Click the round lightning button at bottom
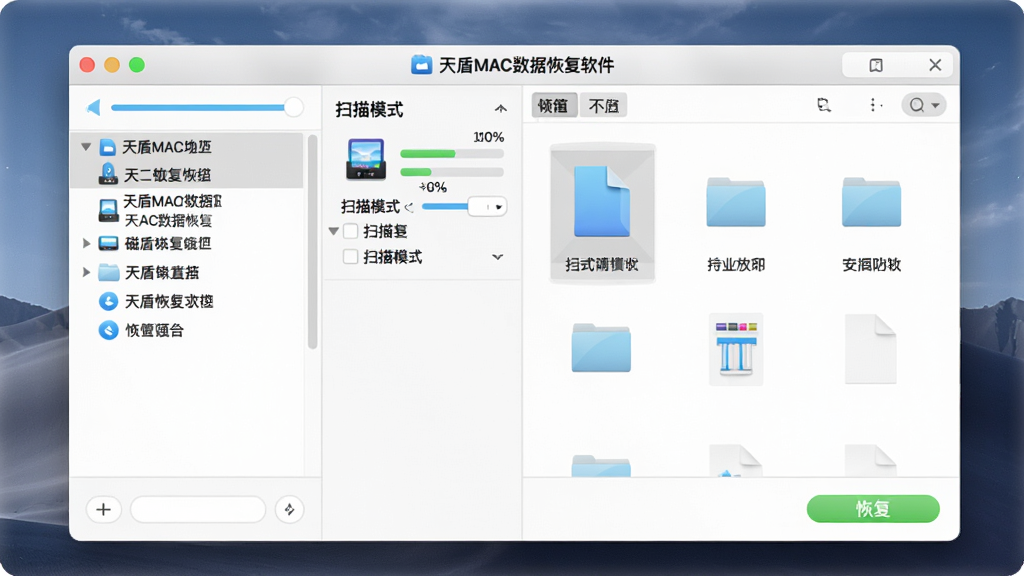Screen dimensions: 1024x576 [289, 509]
